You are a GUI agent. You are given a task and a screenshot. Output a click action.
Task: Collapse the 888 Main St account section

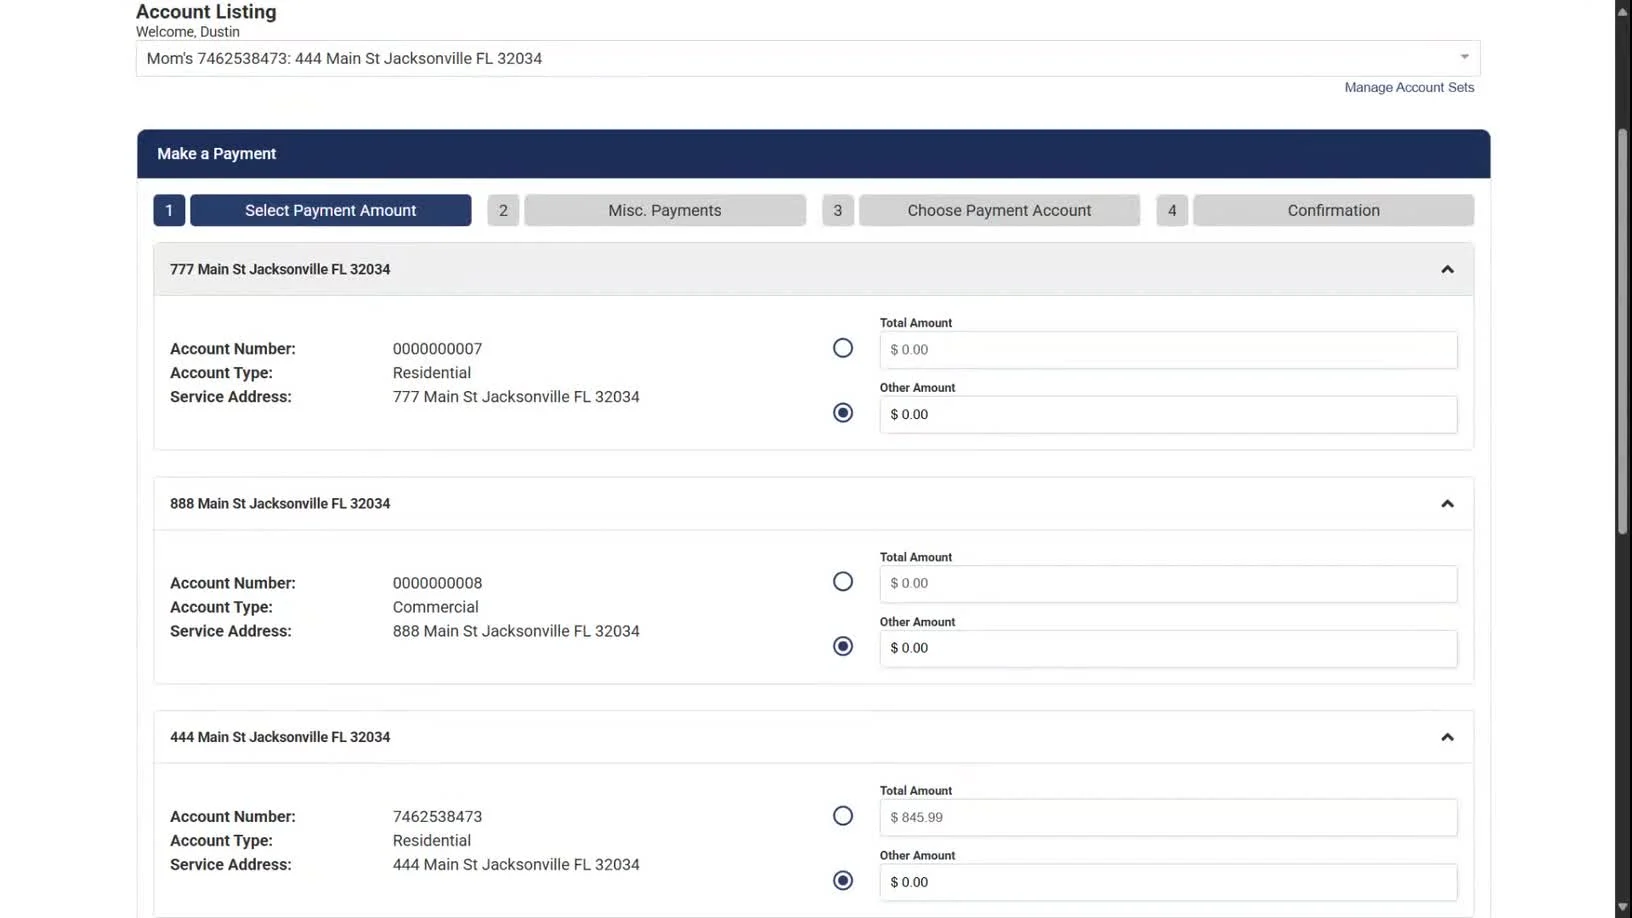1447,504
